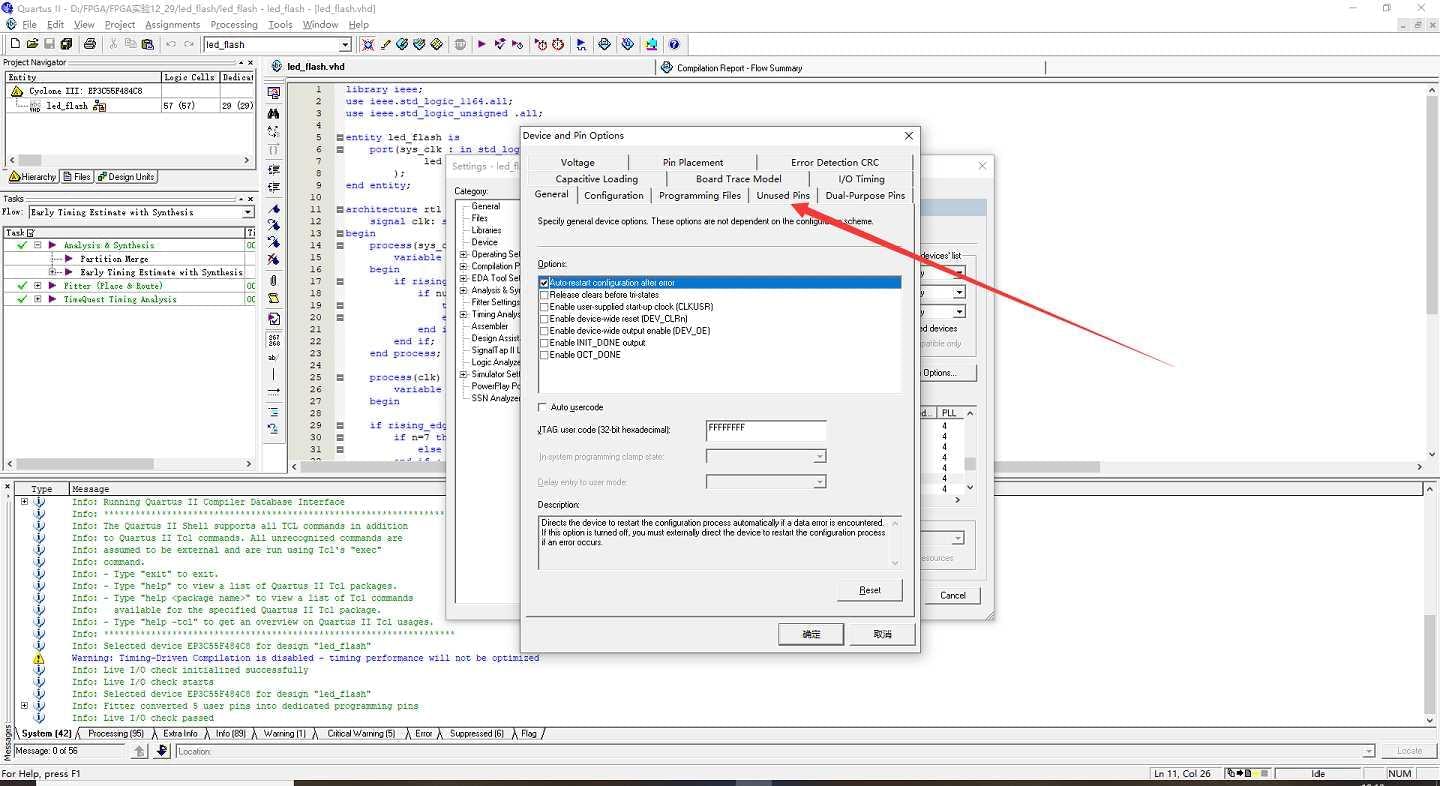Save all files via stacked disks icon
The image size is (1440, 786).
pyautogui.click(x=66, y=44)
